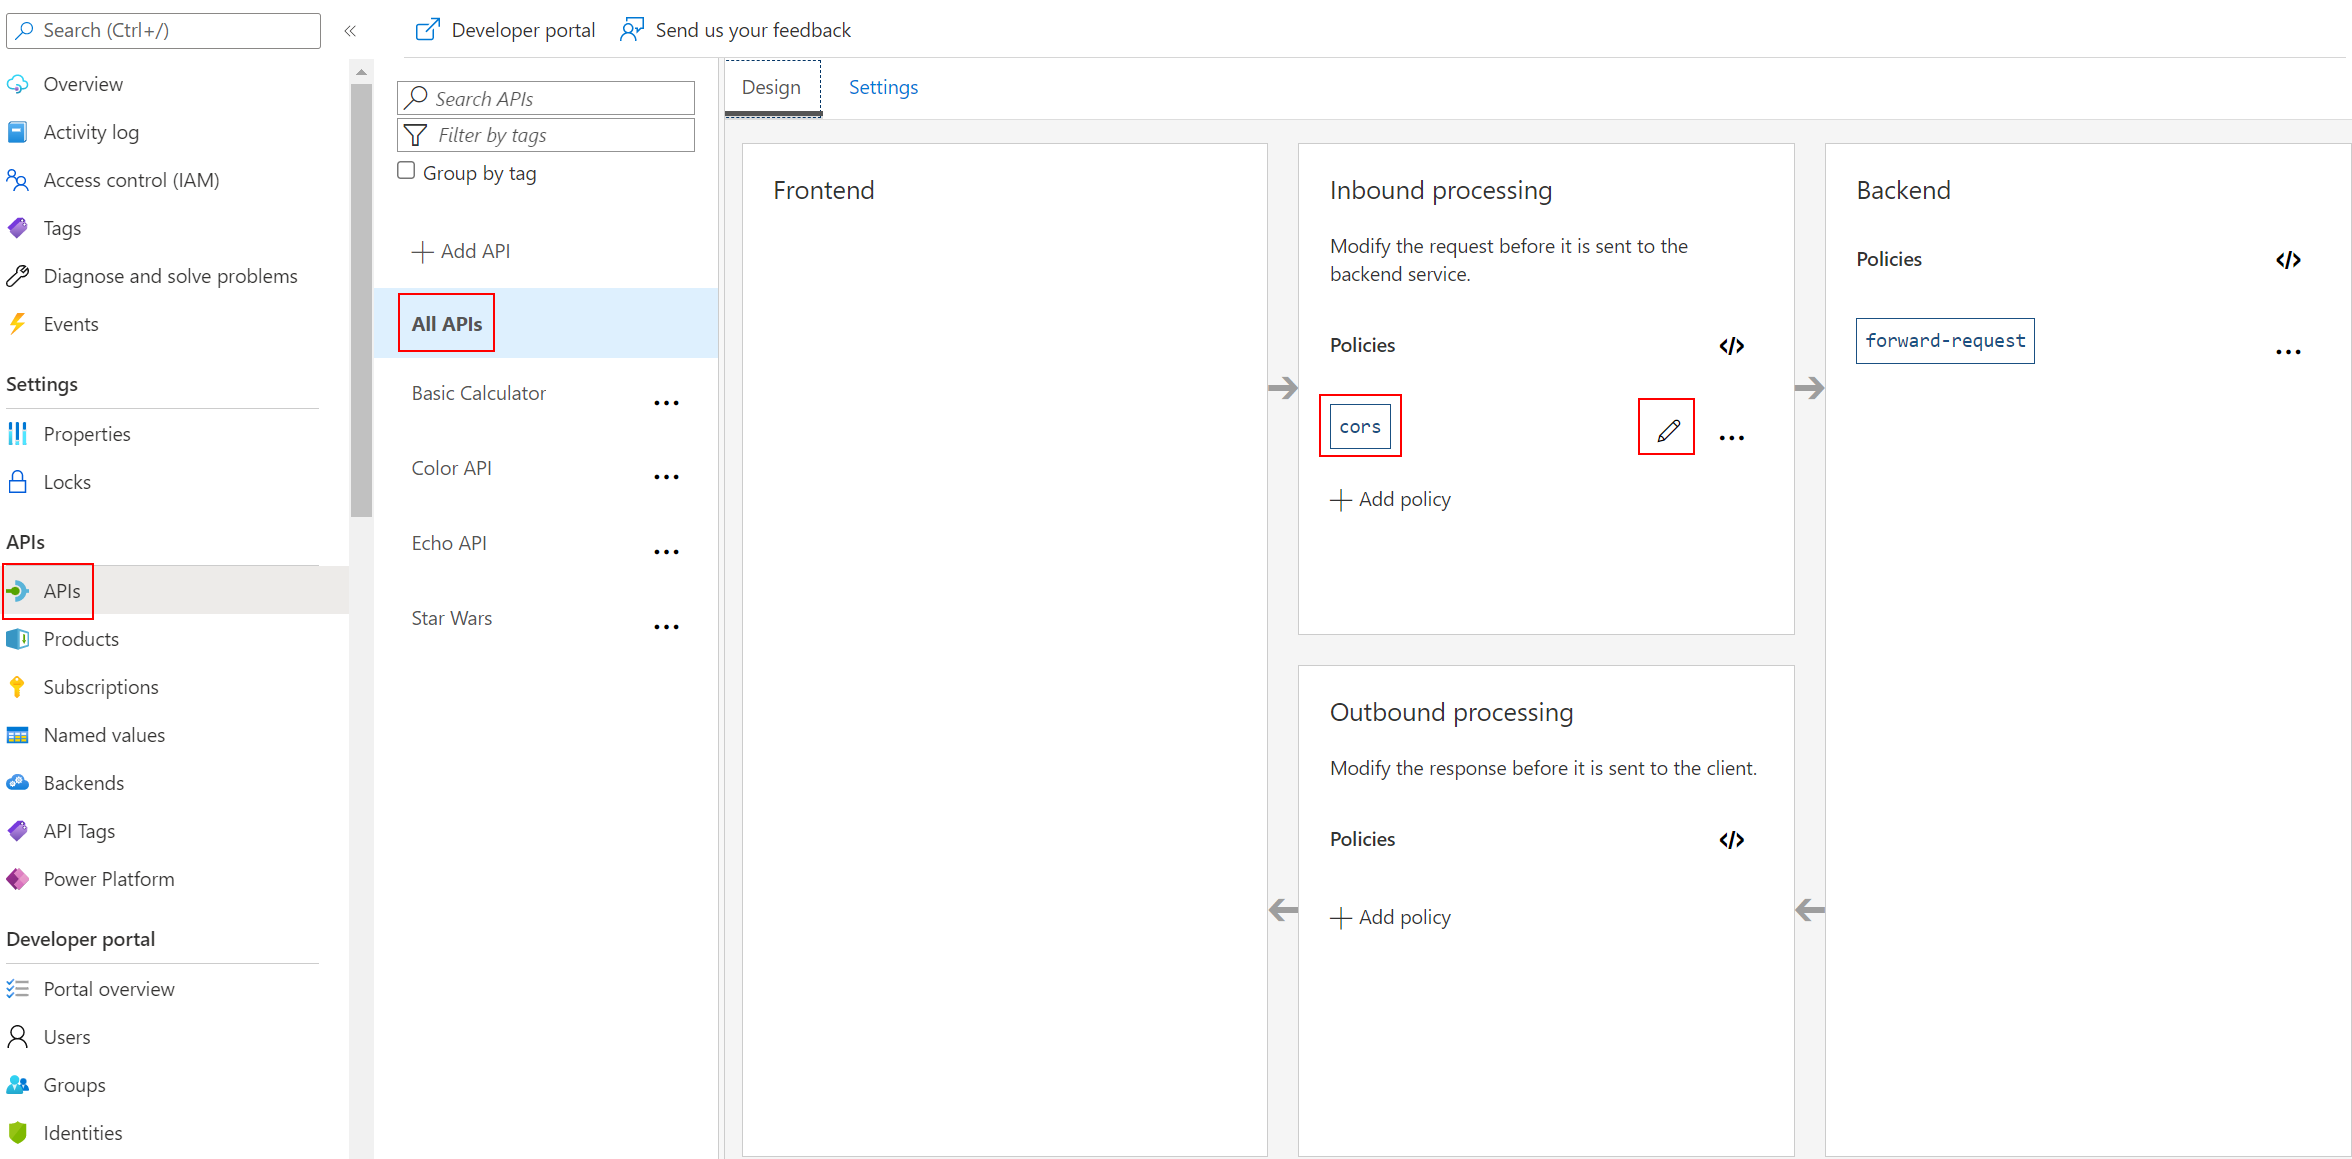Click the Search APIs input field
2352x1159 pixels.
[x=548, y=97]
